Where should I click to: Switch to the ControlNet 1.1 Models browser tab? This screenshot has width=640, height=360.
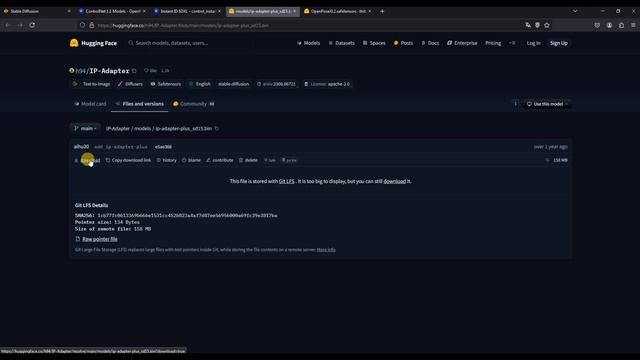111,11
